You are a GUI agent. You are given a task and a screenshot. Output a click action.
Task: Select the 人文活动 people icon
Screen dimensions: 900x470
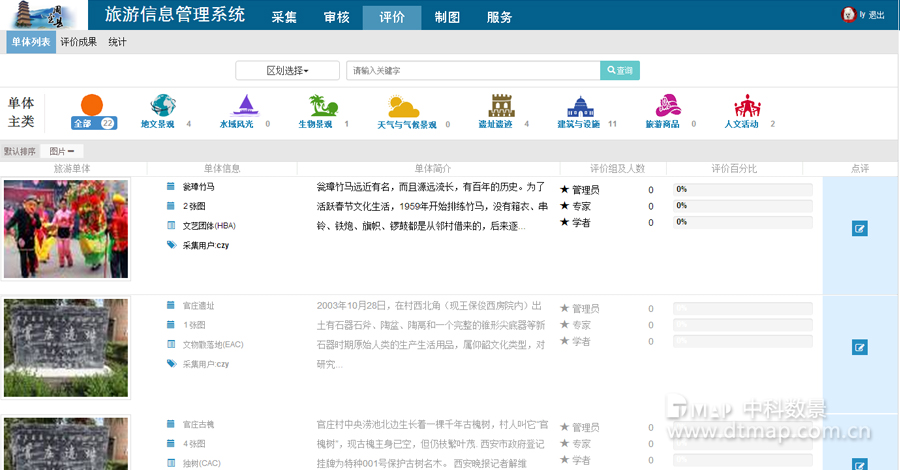(x=747, y=106)
